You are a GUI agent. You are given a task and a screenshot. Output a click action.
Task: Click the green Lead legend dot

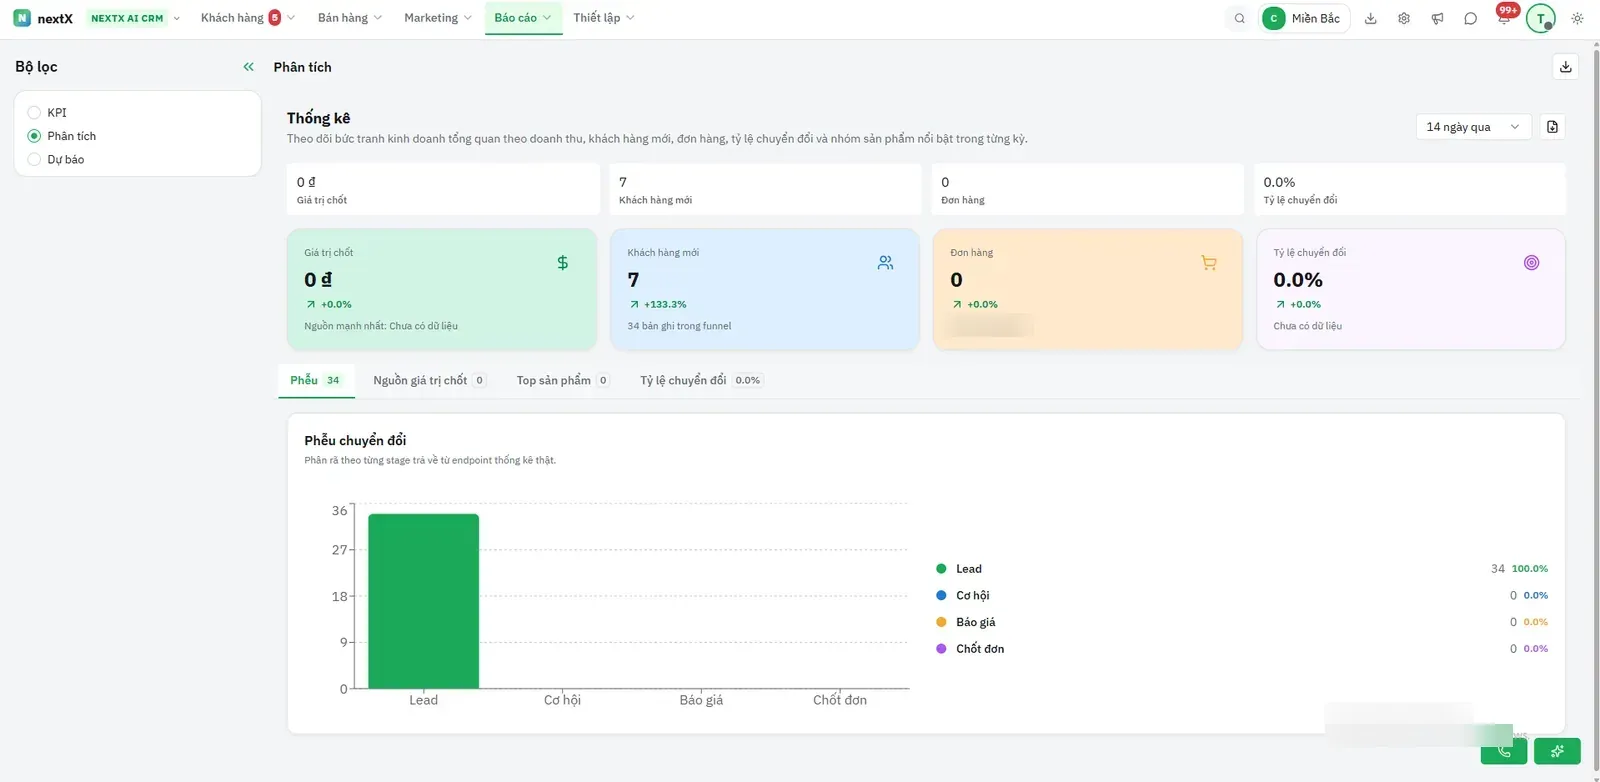pyautogui.click(x=941, y=569)
